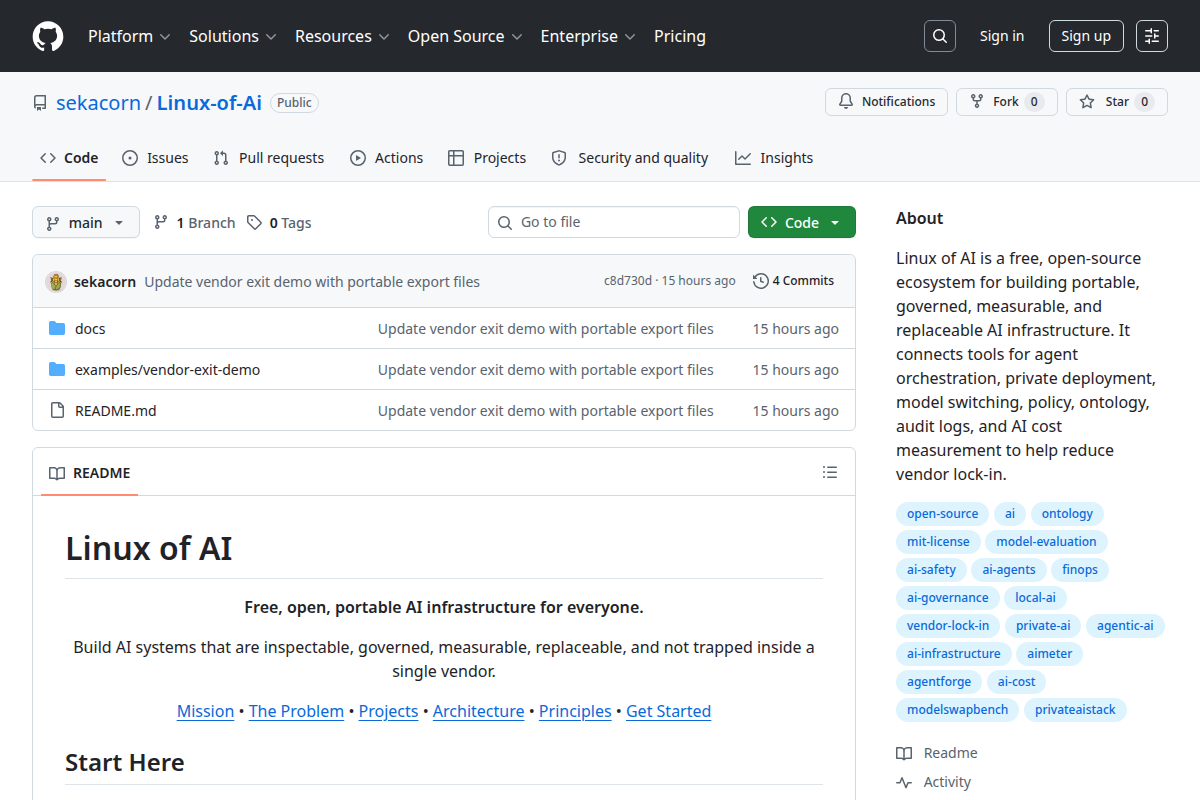The image size is (1200, 800).
Task: Open the README outline list icon
Action: point(829,472)
